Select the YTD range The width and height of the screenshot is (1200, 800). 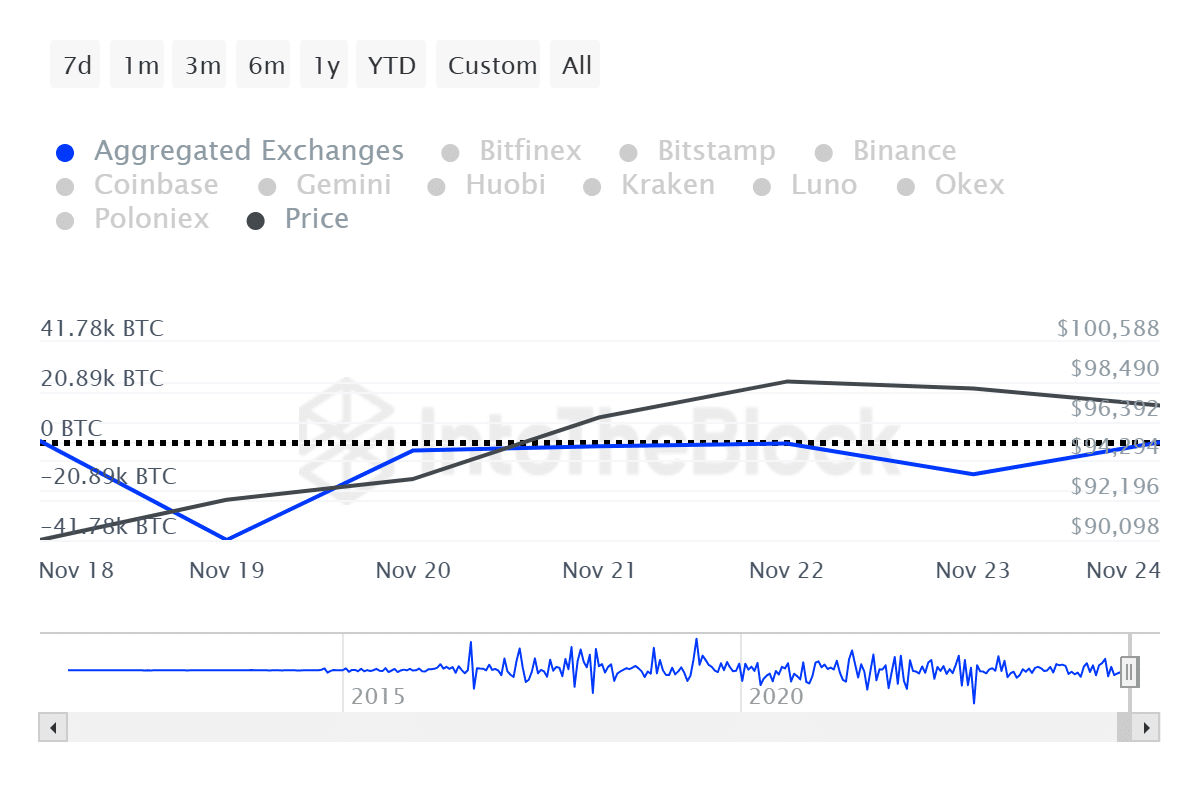pyautogui.click(x=390, y=64)
